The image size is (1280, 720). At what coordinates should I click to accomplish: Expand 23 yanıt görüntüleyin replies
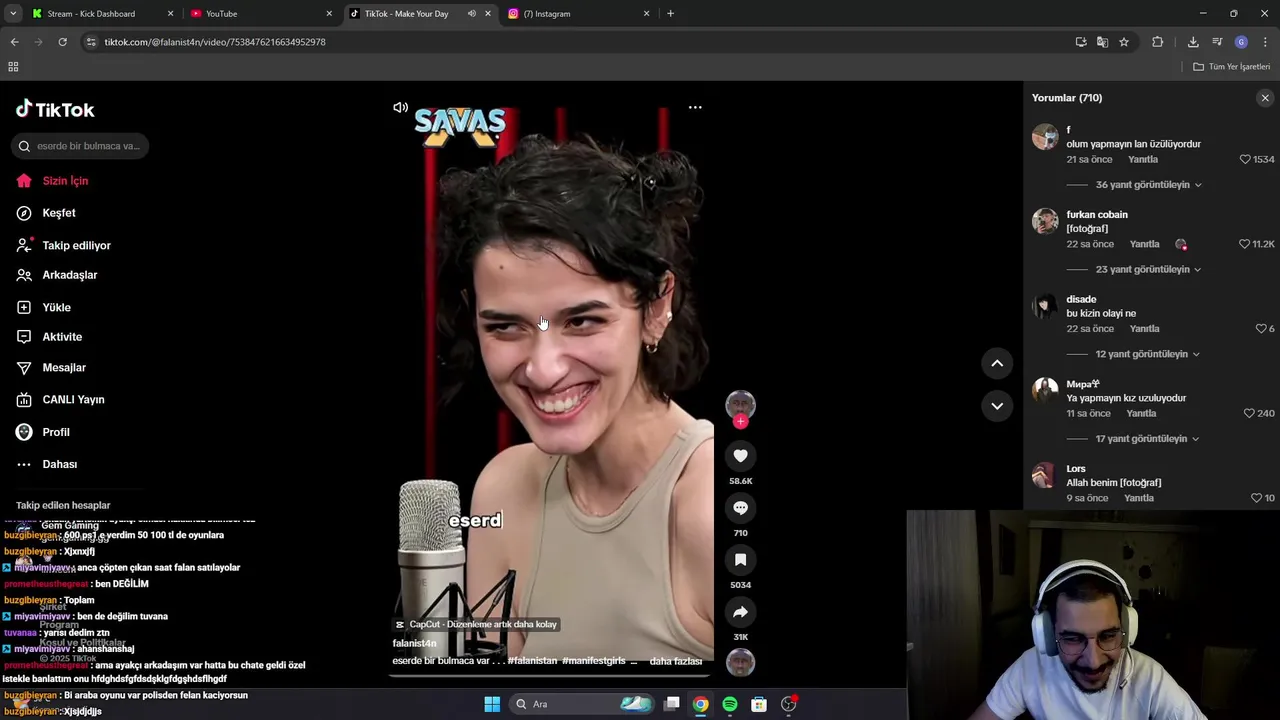pos(1148,270)
